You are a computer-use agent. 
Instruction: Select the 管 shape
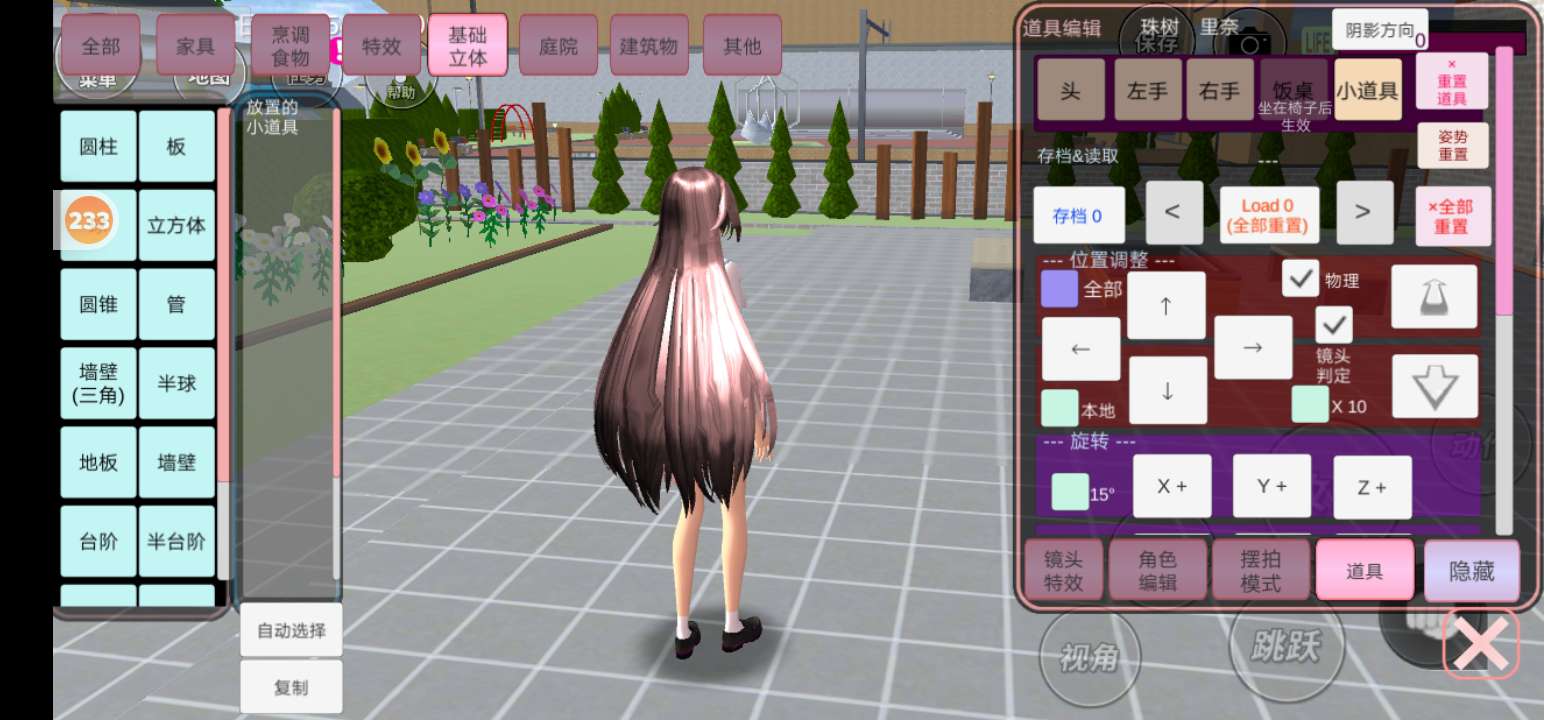click(x=176, y=304)
